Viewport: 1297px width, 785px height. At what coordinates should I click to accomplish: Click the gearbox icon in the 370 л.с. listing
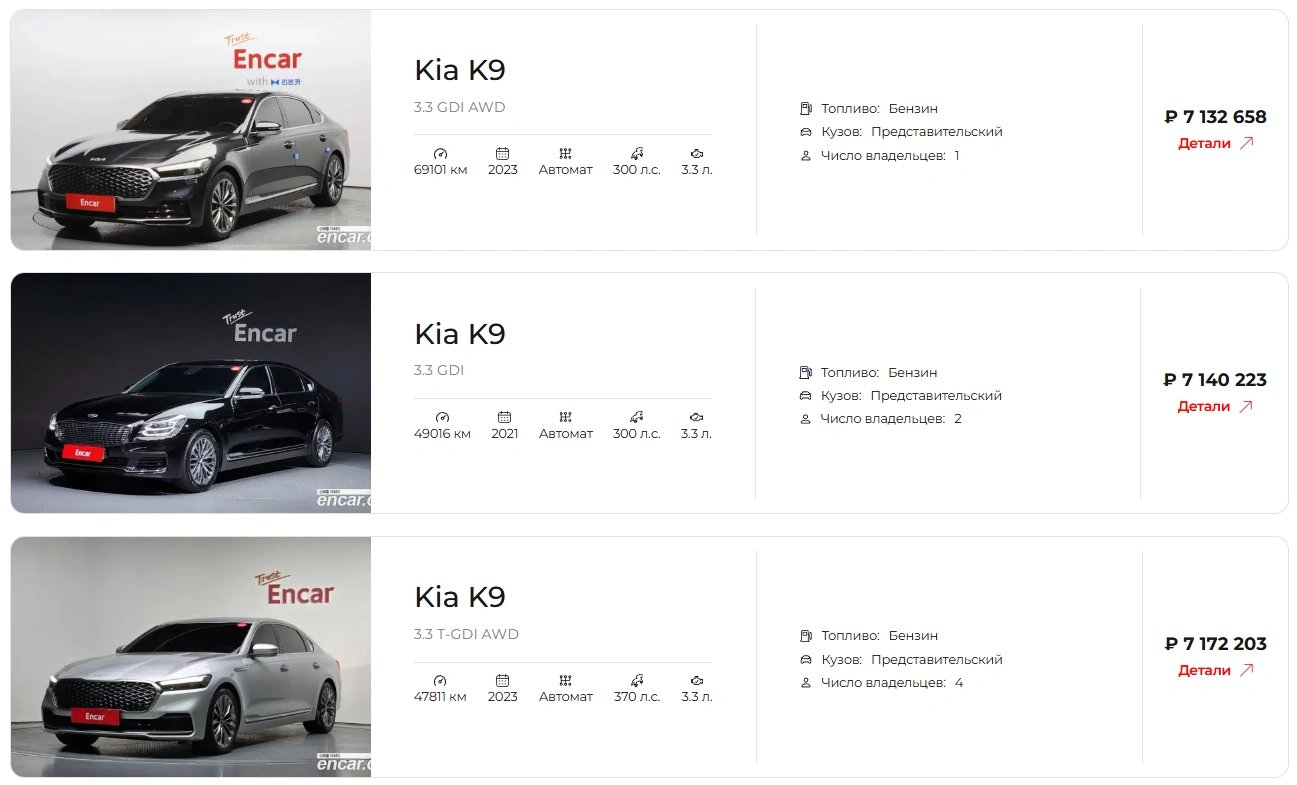pyautogui.click(x=565, y=680)
